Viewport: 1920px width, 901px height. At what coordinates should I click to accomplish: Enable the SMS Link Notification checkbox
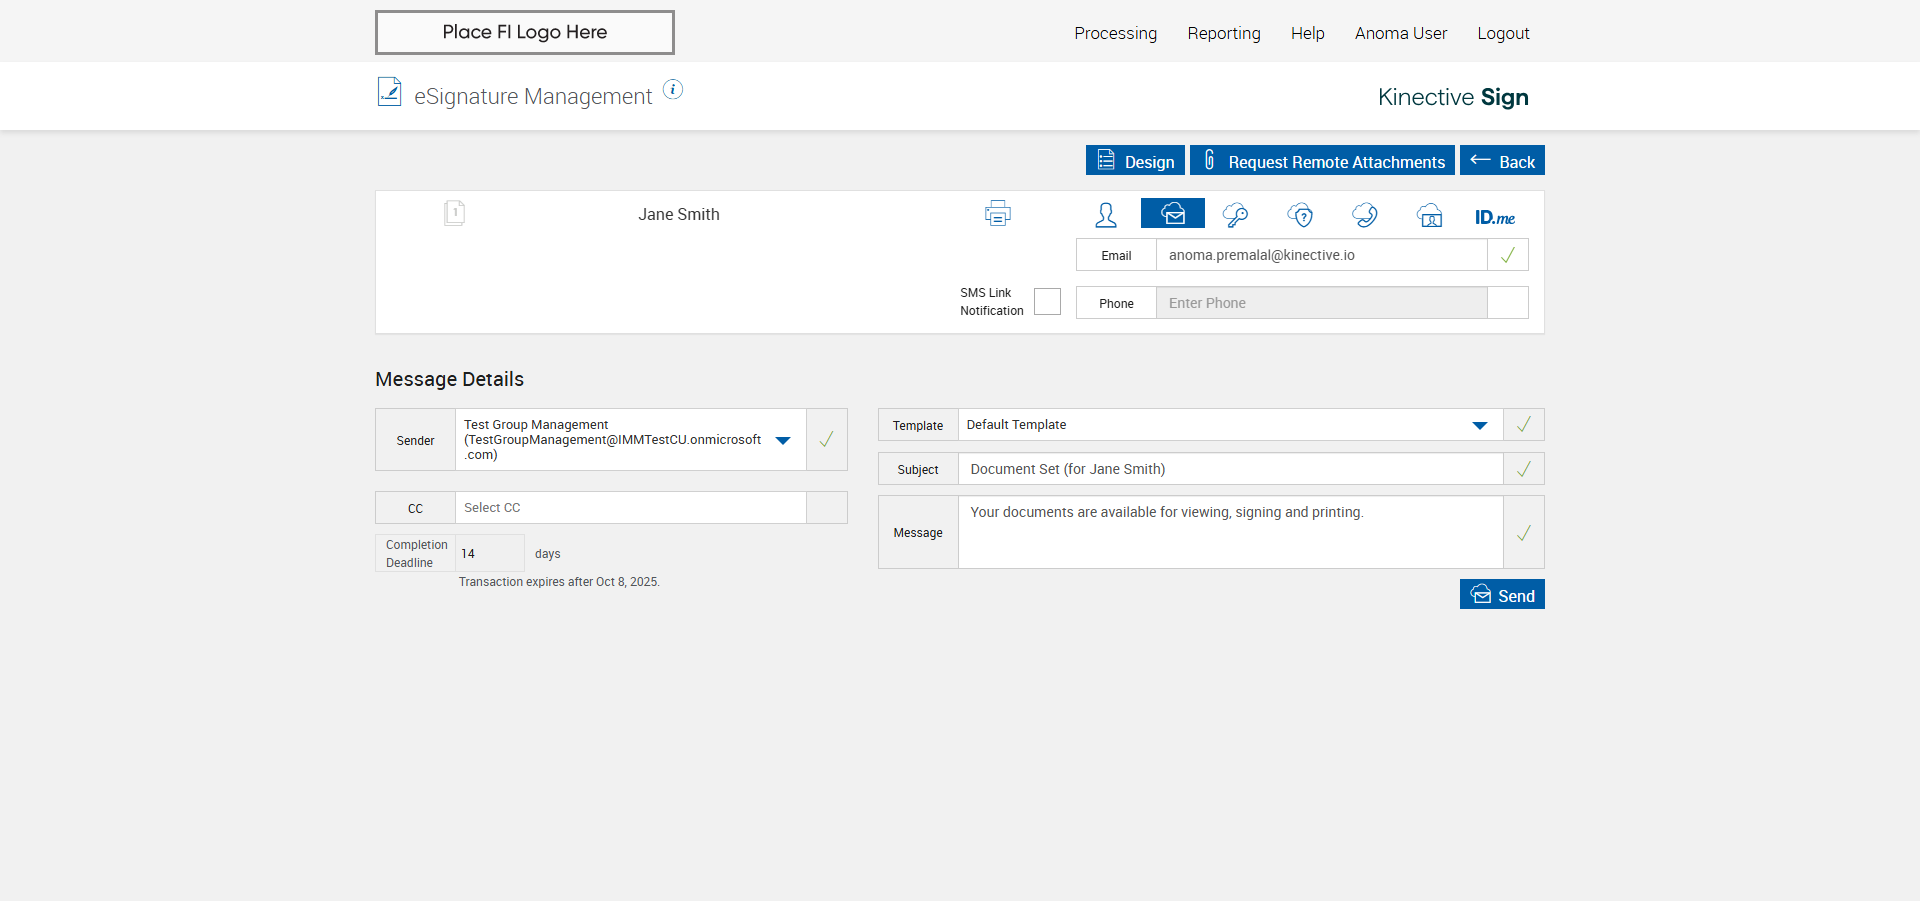tap(1047, 302)
